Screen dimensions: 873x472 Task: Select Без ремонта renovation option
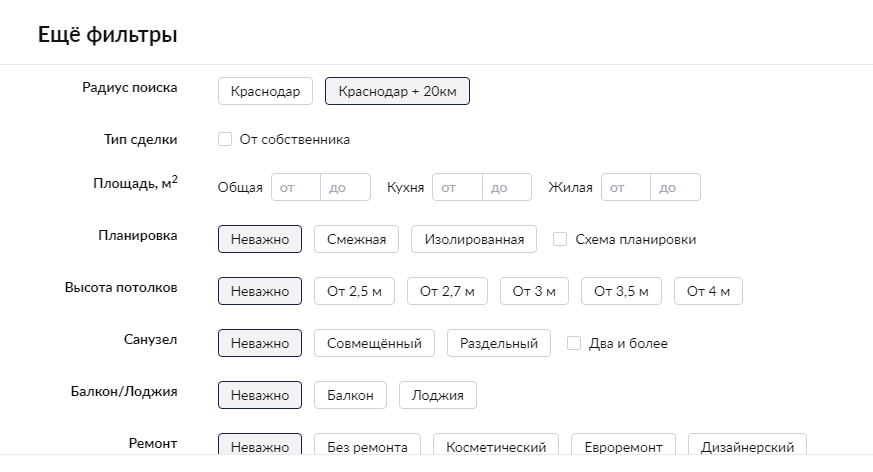pos(367,446)
